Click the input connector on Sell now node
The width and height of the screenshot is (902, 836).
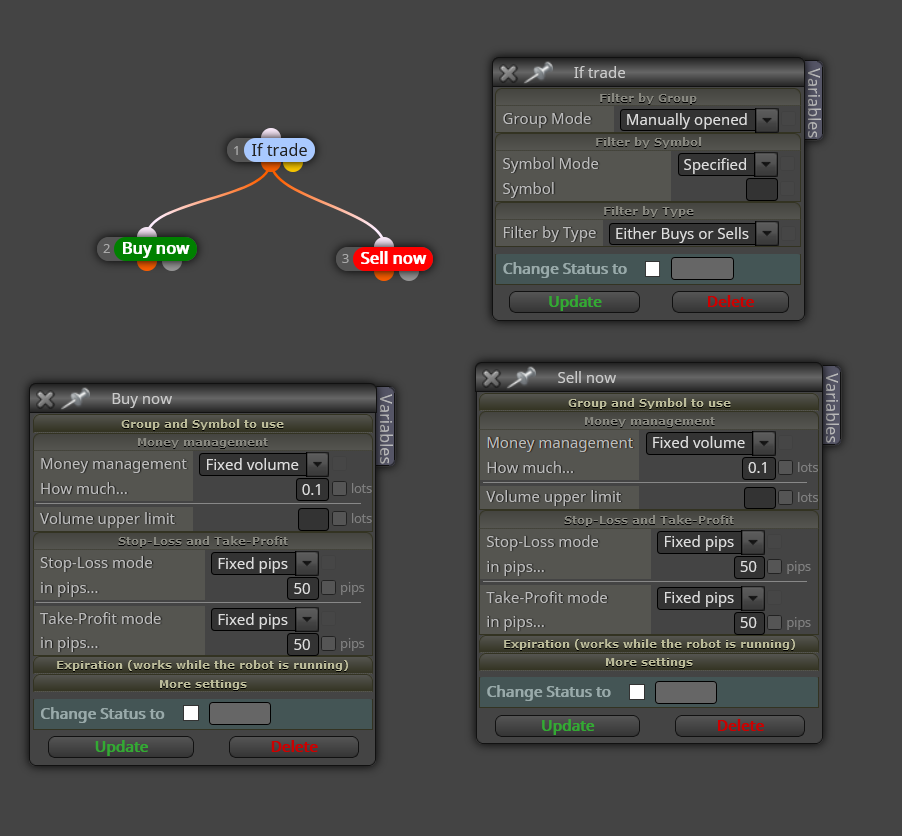(384, 242)
